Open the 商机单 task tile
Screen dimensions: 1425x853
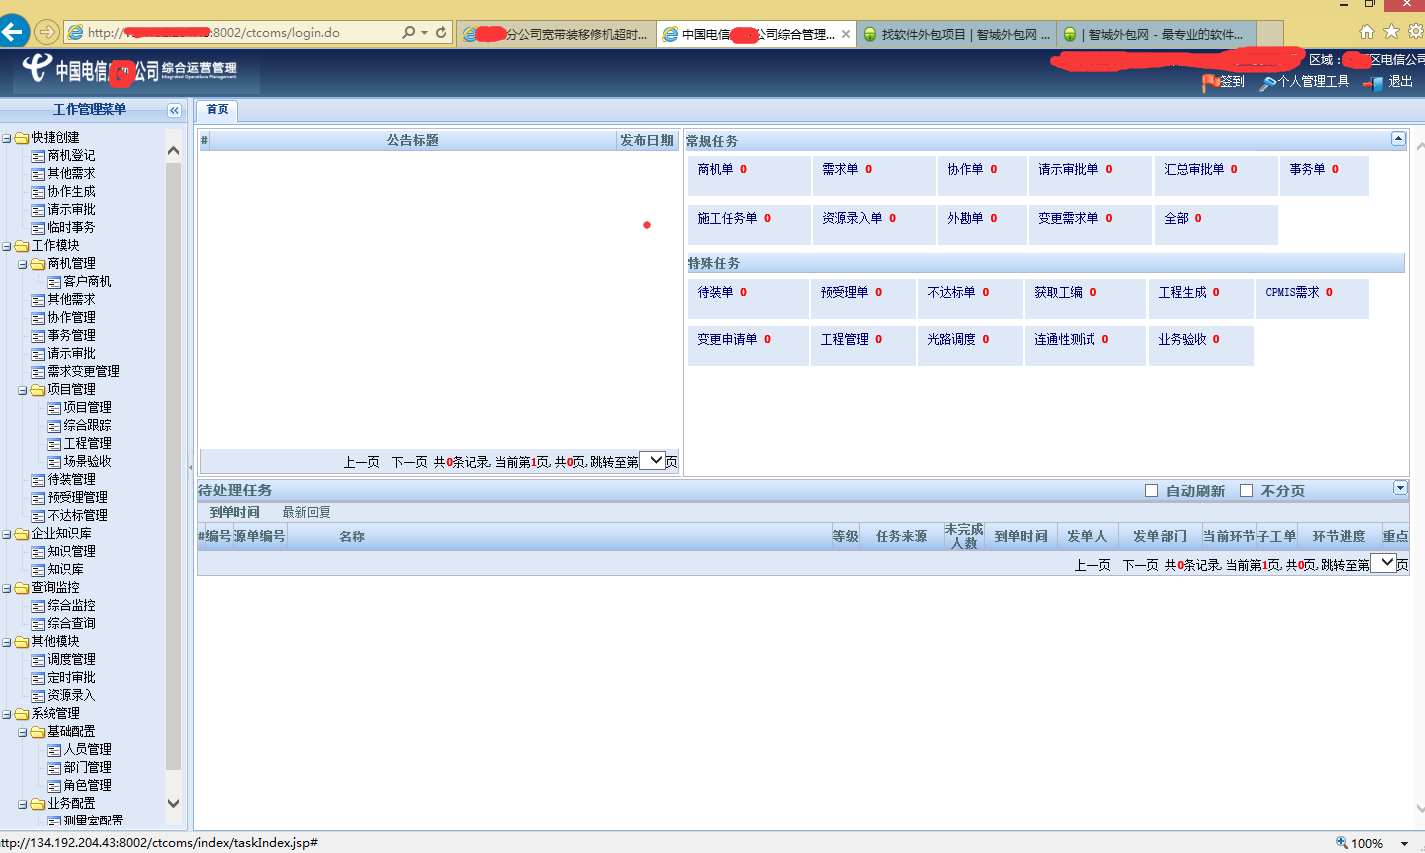pyautogui.click(x=749, y=176)
